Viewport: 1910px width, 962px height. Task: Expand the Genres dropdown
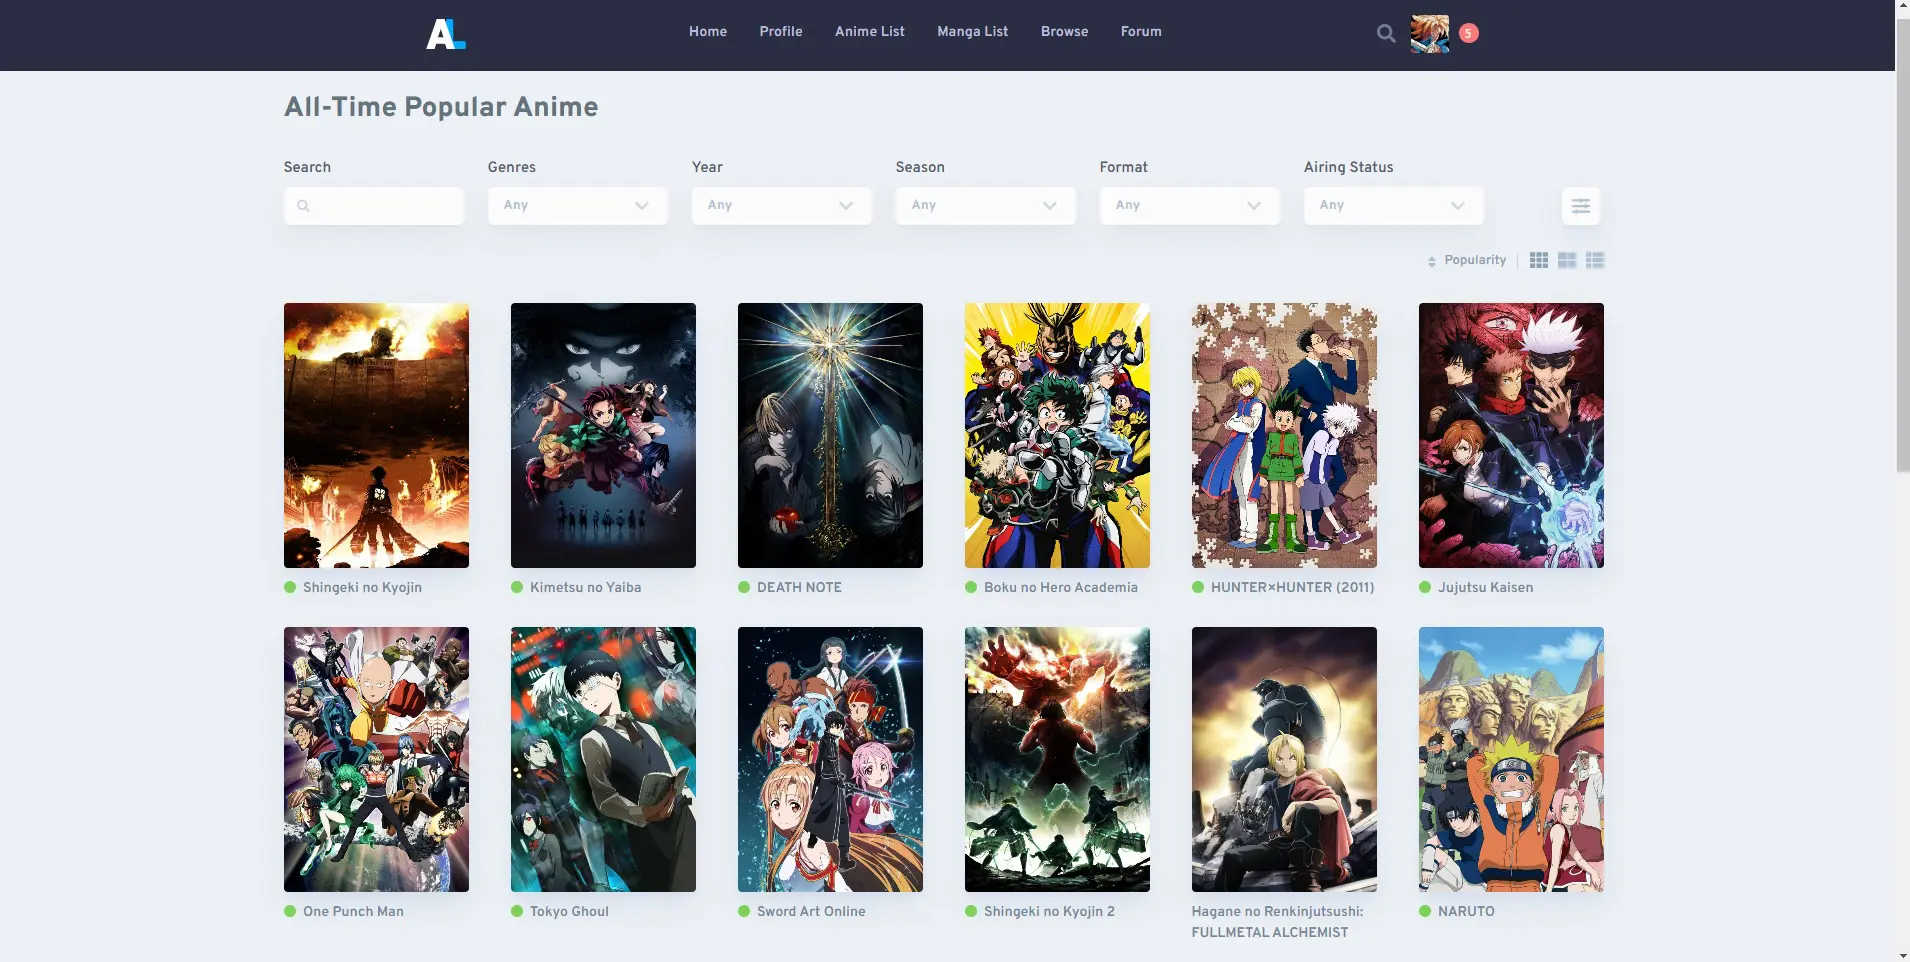(x=578, y=205)
